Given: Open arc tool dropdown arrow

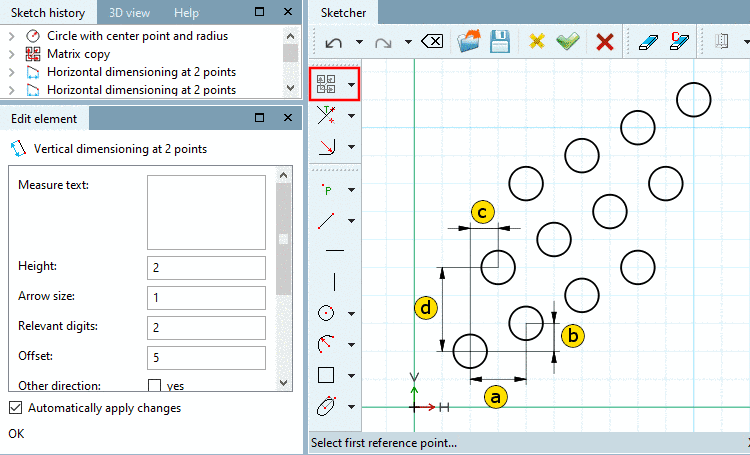Looking at the screenshot, I should coord(352,344).
